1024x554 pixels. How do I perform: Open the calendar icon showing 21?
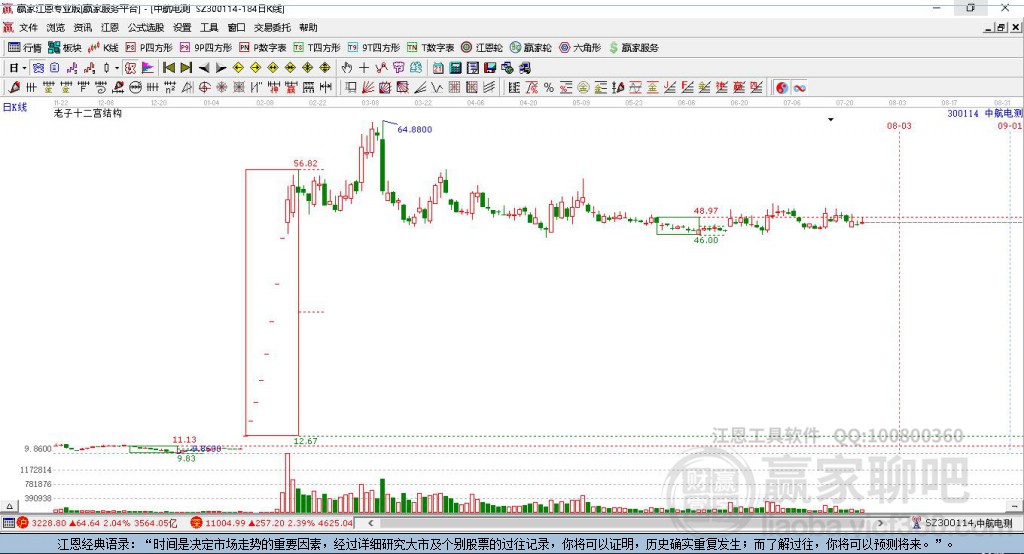438,68
